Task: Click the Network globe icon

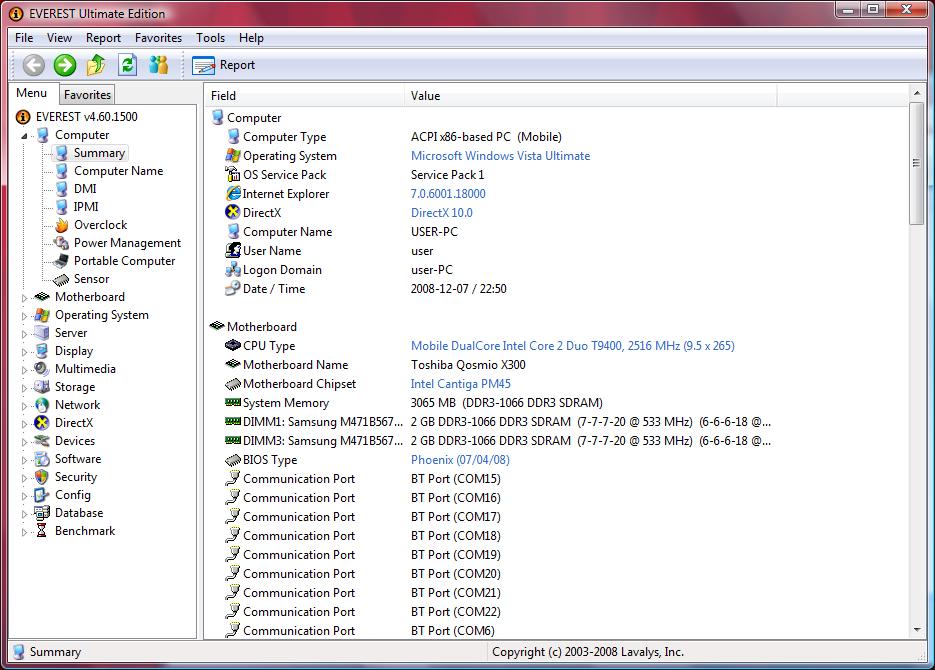Action: coord(42,405)
